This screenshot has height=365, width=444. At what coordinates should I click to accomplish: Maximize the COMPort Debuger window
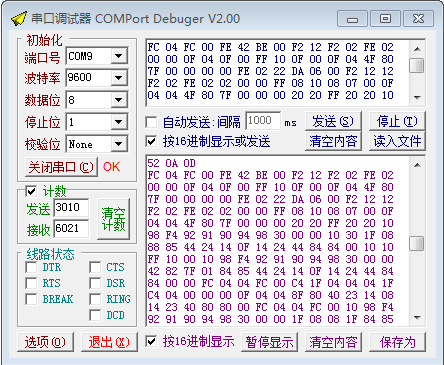tap(385, 19)
